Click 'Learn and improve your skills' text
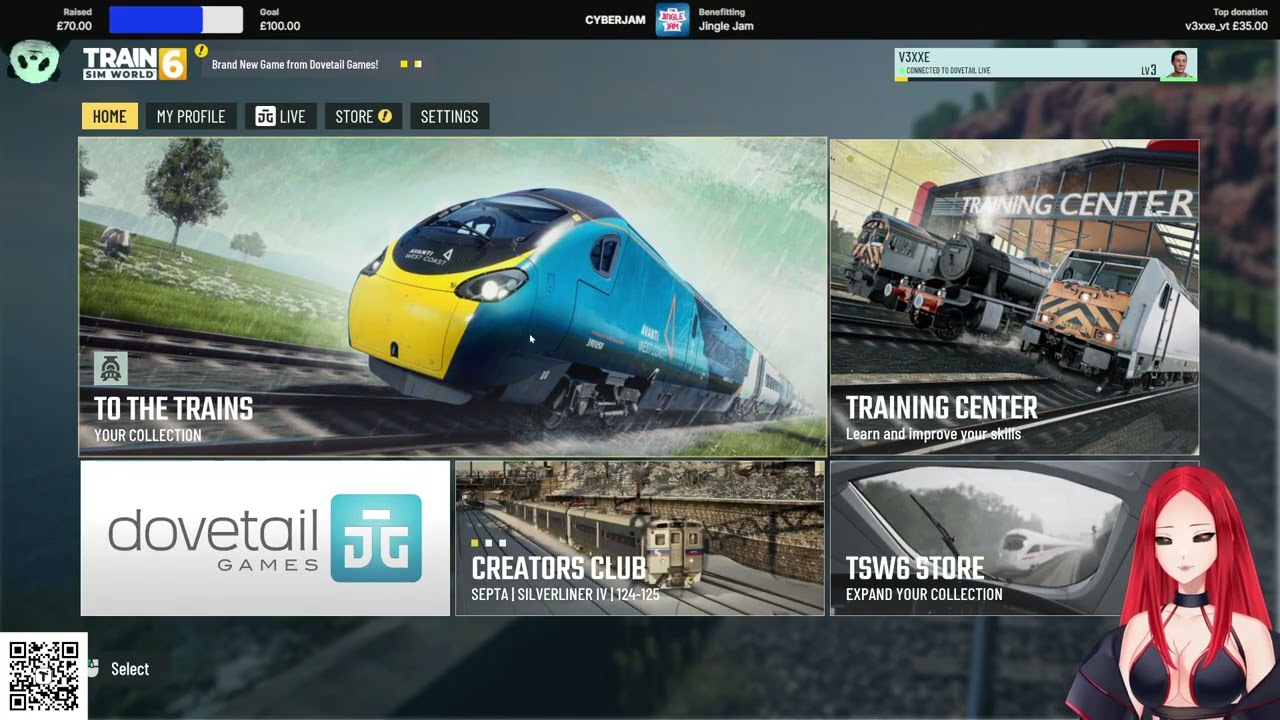This screenshot has width=1280, height=720. pos(933,434)
